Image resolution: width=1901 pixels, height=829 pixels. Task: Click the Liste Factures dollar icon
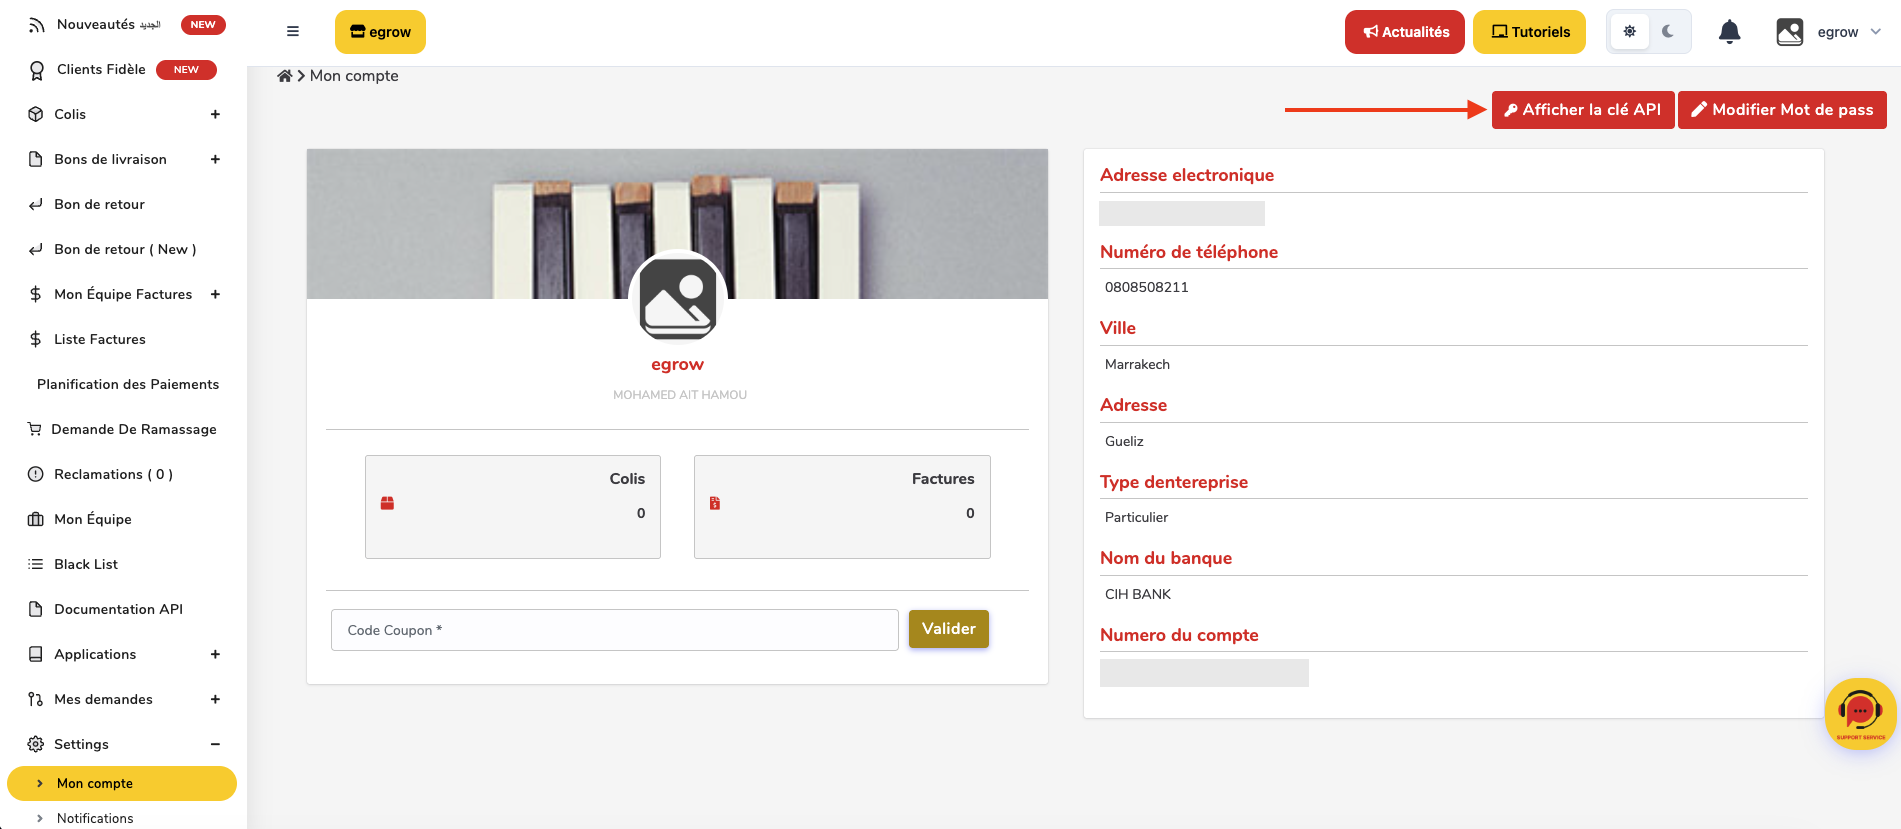point(35,339)
